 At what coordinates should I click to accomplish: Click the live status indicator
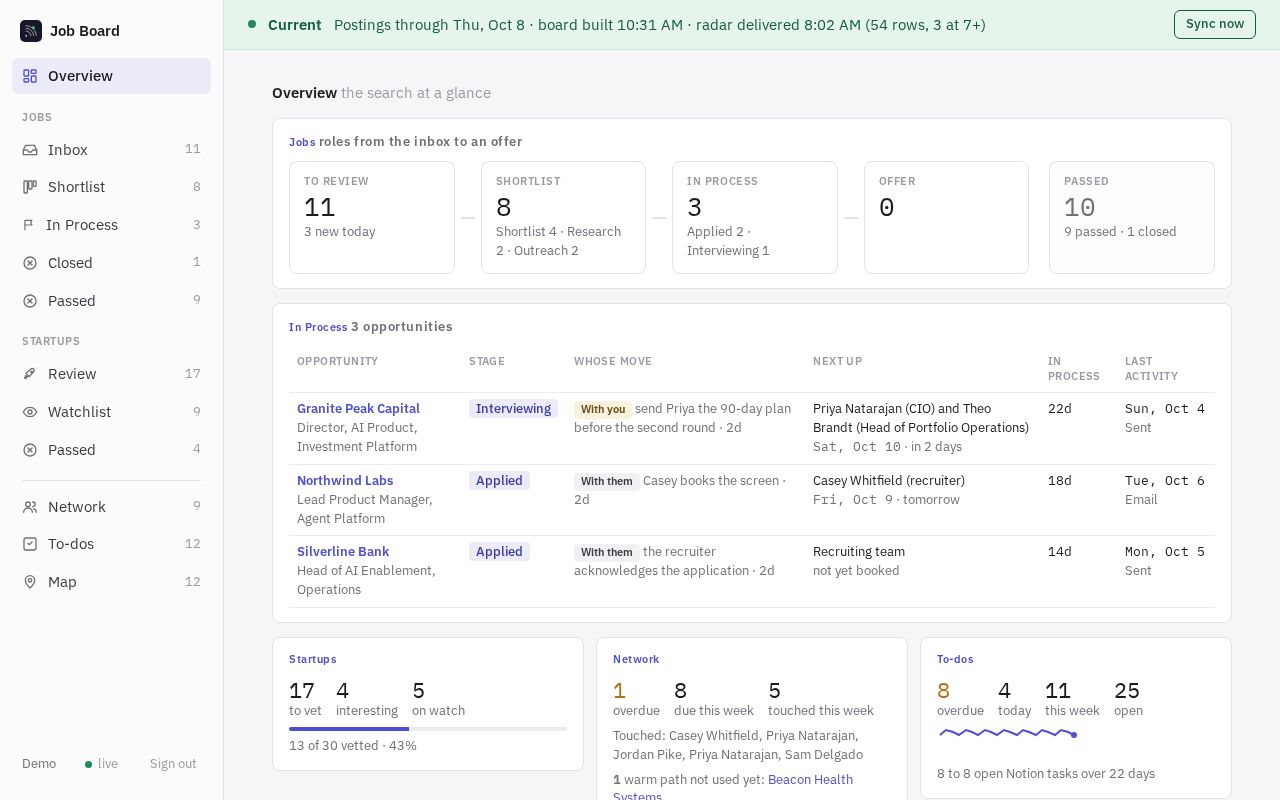click(x=102, y=764)
